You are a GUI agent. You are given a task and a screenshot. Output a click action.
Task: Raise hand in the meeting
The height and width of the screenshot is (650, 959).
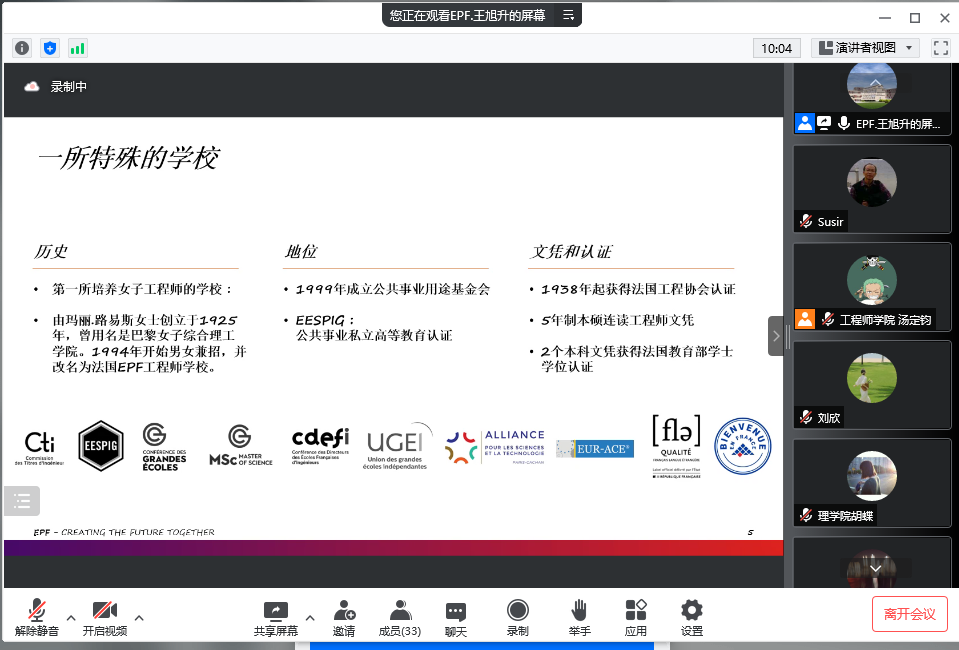click(579, 617)
